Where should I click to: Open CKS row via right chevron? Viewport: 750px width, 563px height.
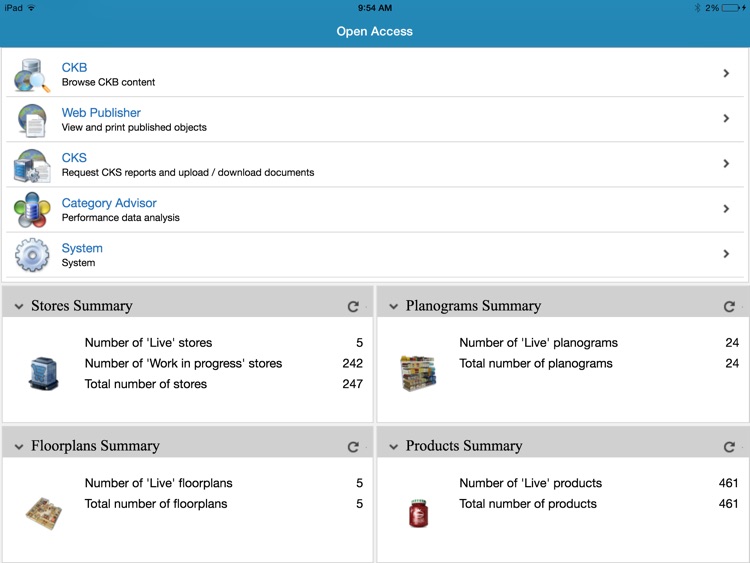tap(726, 164)
